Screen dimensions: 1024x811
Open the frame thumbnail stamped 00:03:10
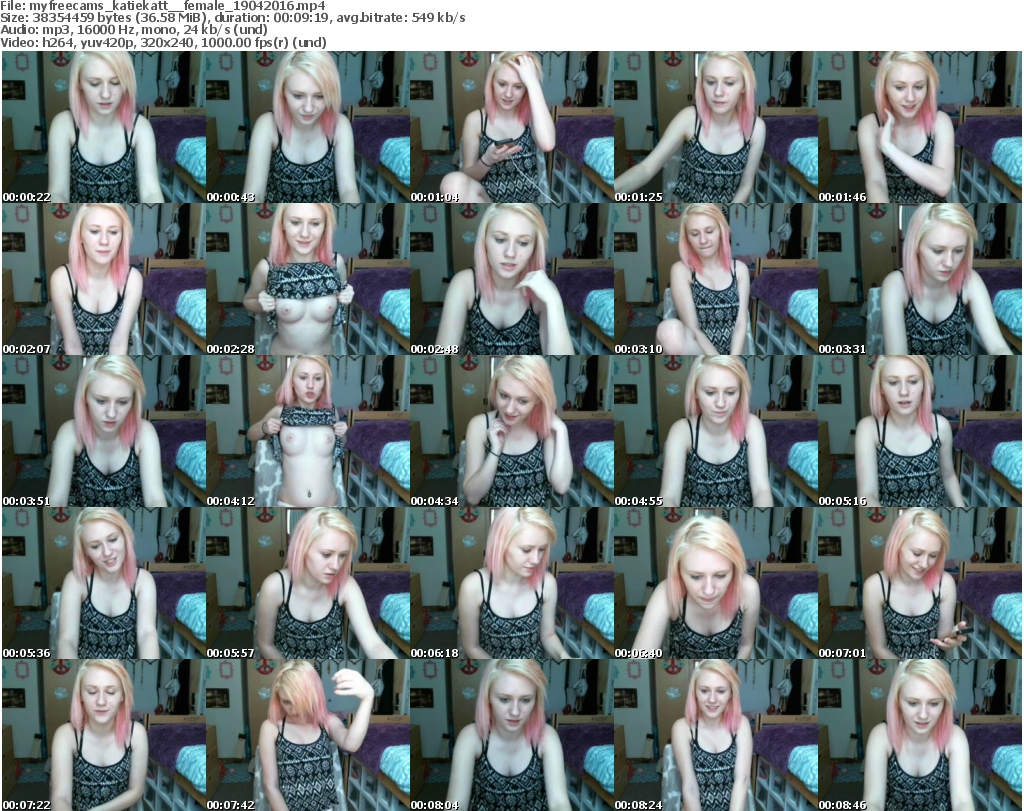click(x=715, y=279)
